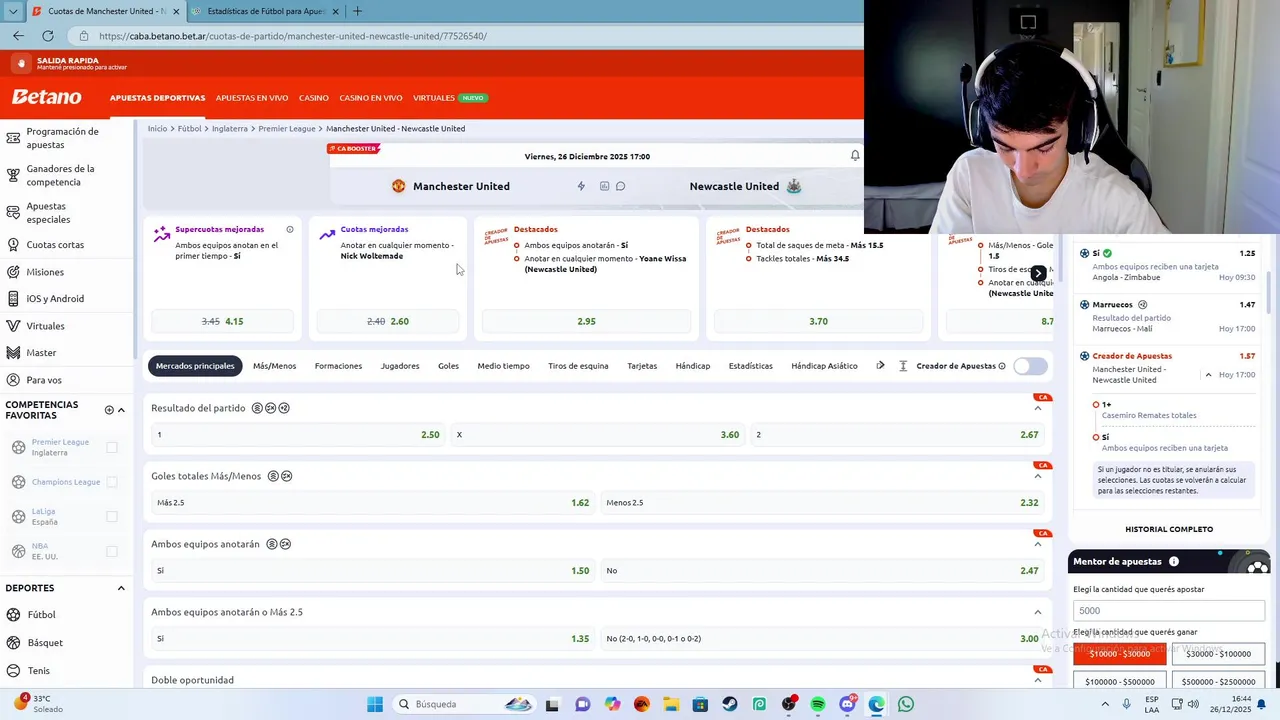
Task: Check LaLiga favorite checkbox
Action: (x=112, y=516)
